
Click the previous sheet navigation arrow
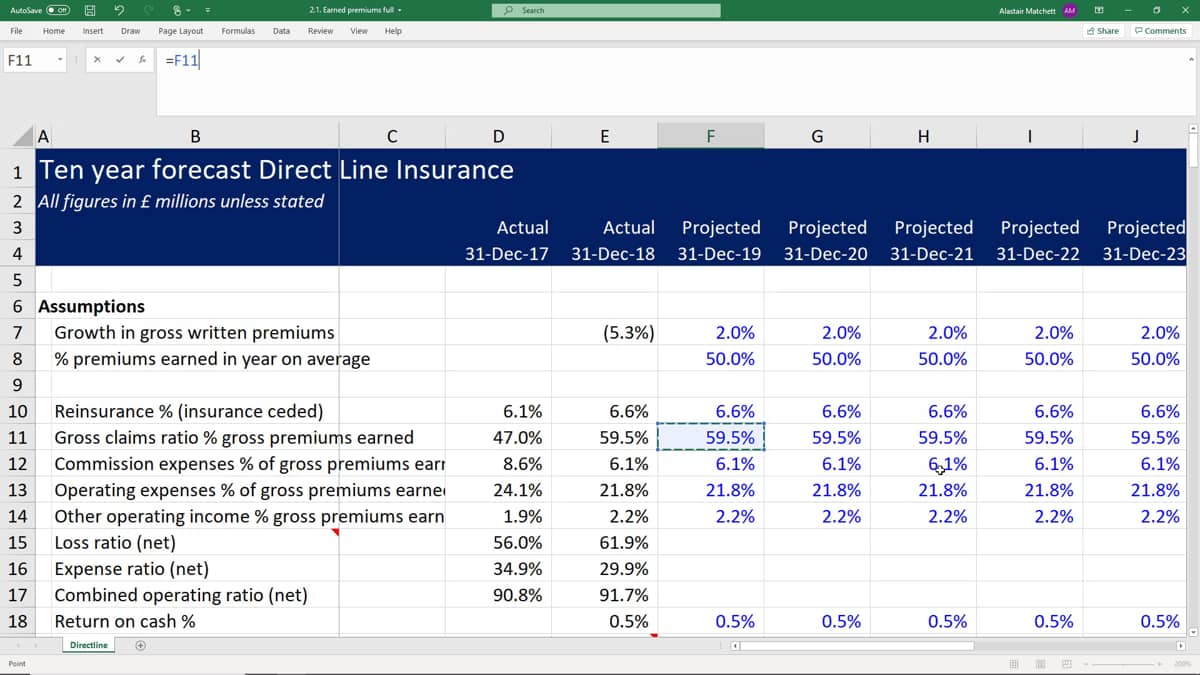[17, 645]
